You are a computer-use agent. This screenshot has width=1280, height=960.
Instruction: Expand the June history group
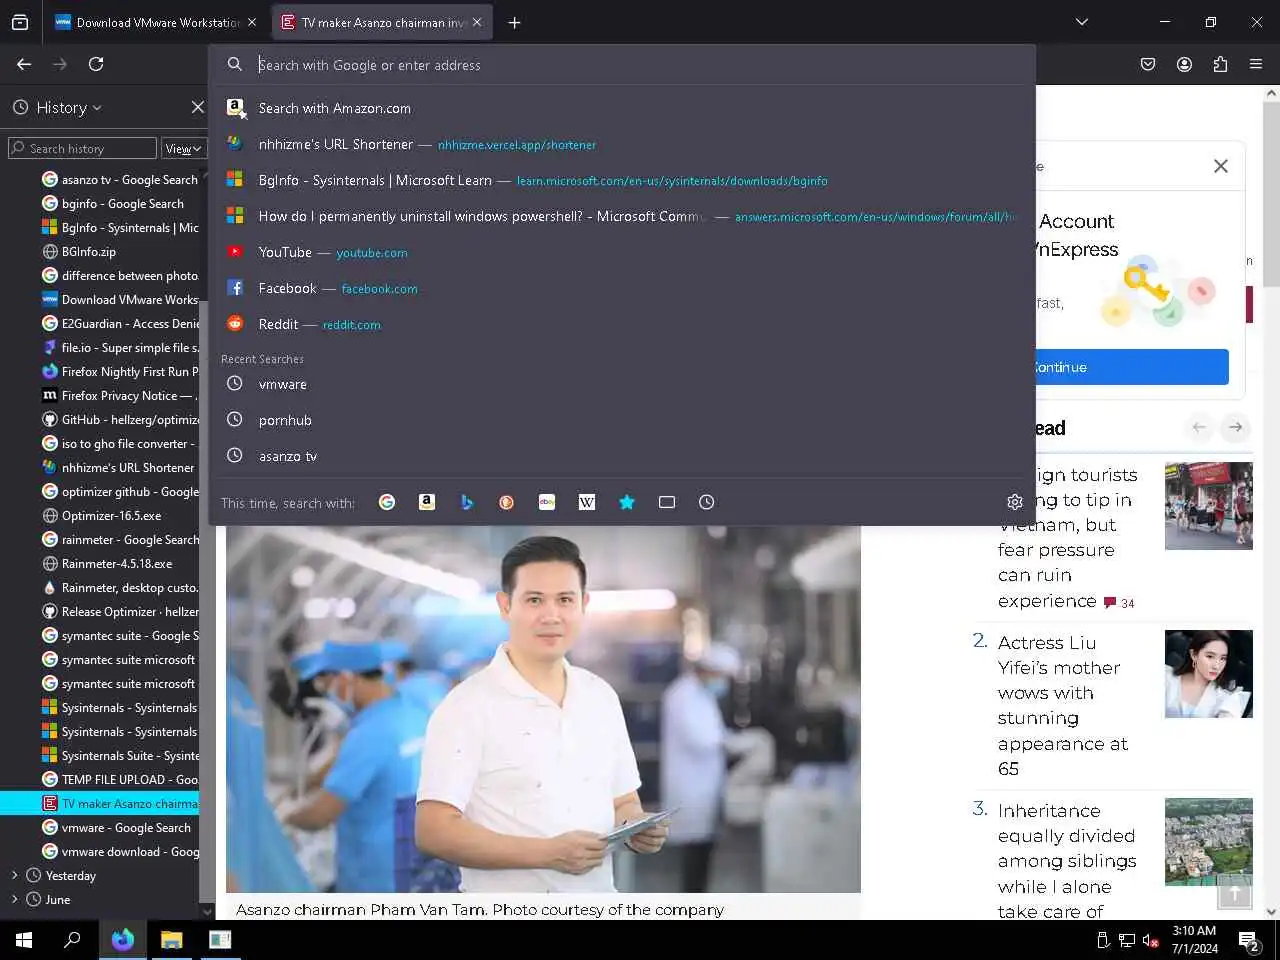click(x=14, y=899)
